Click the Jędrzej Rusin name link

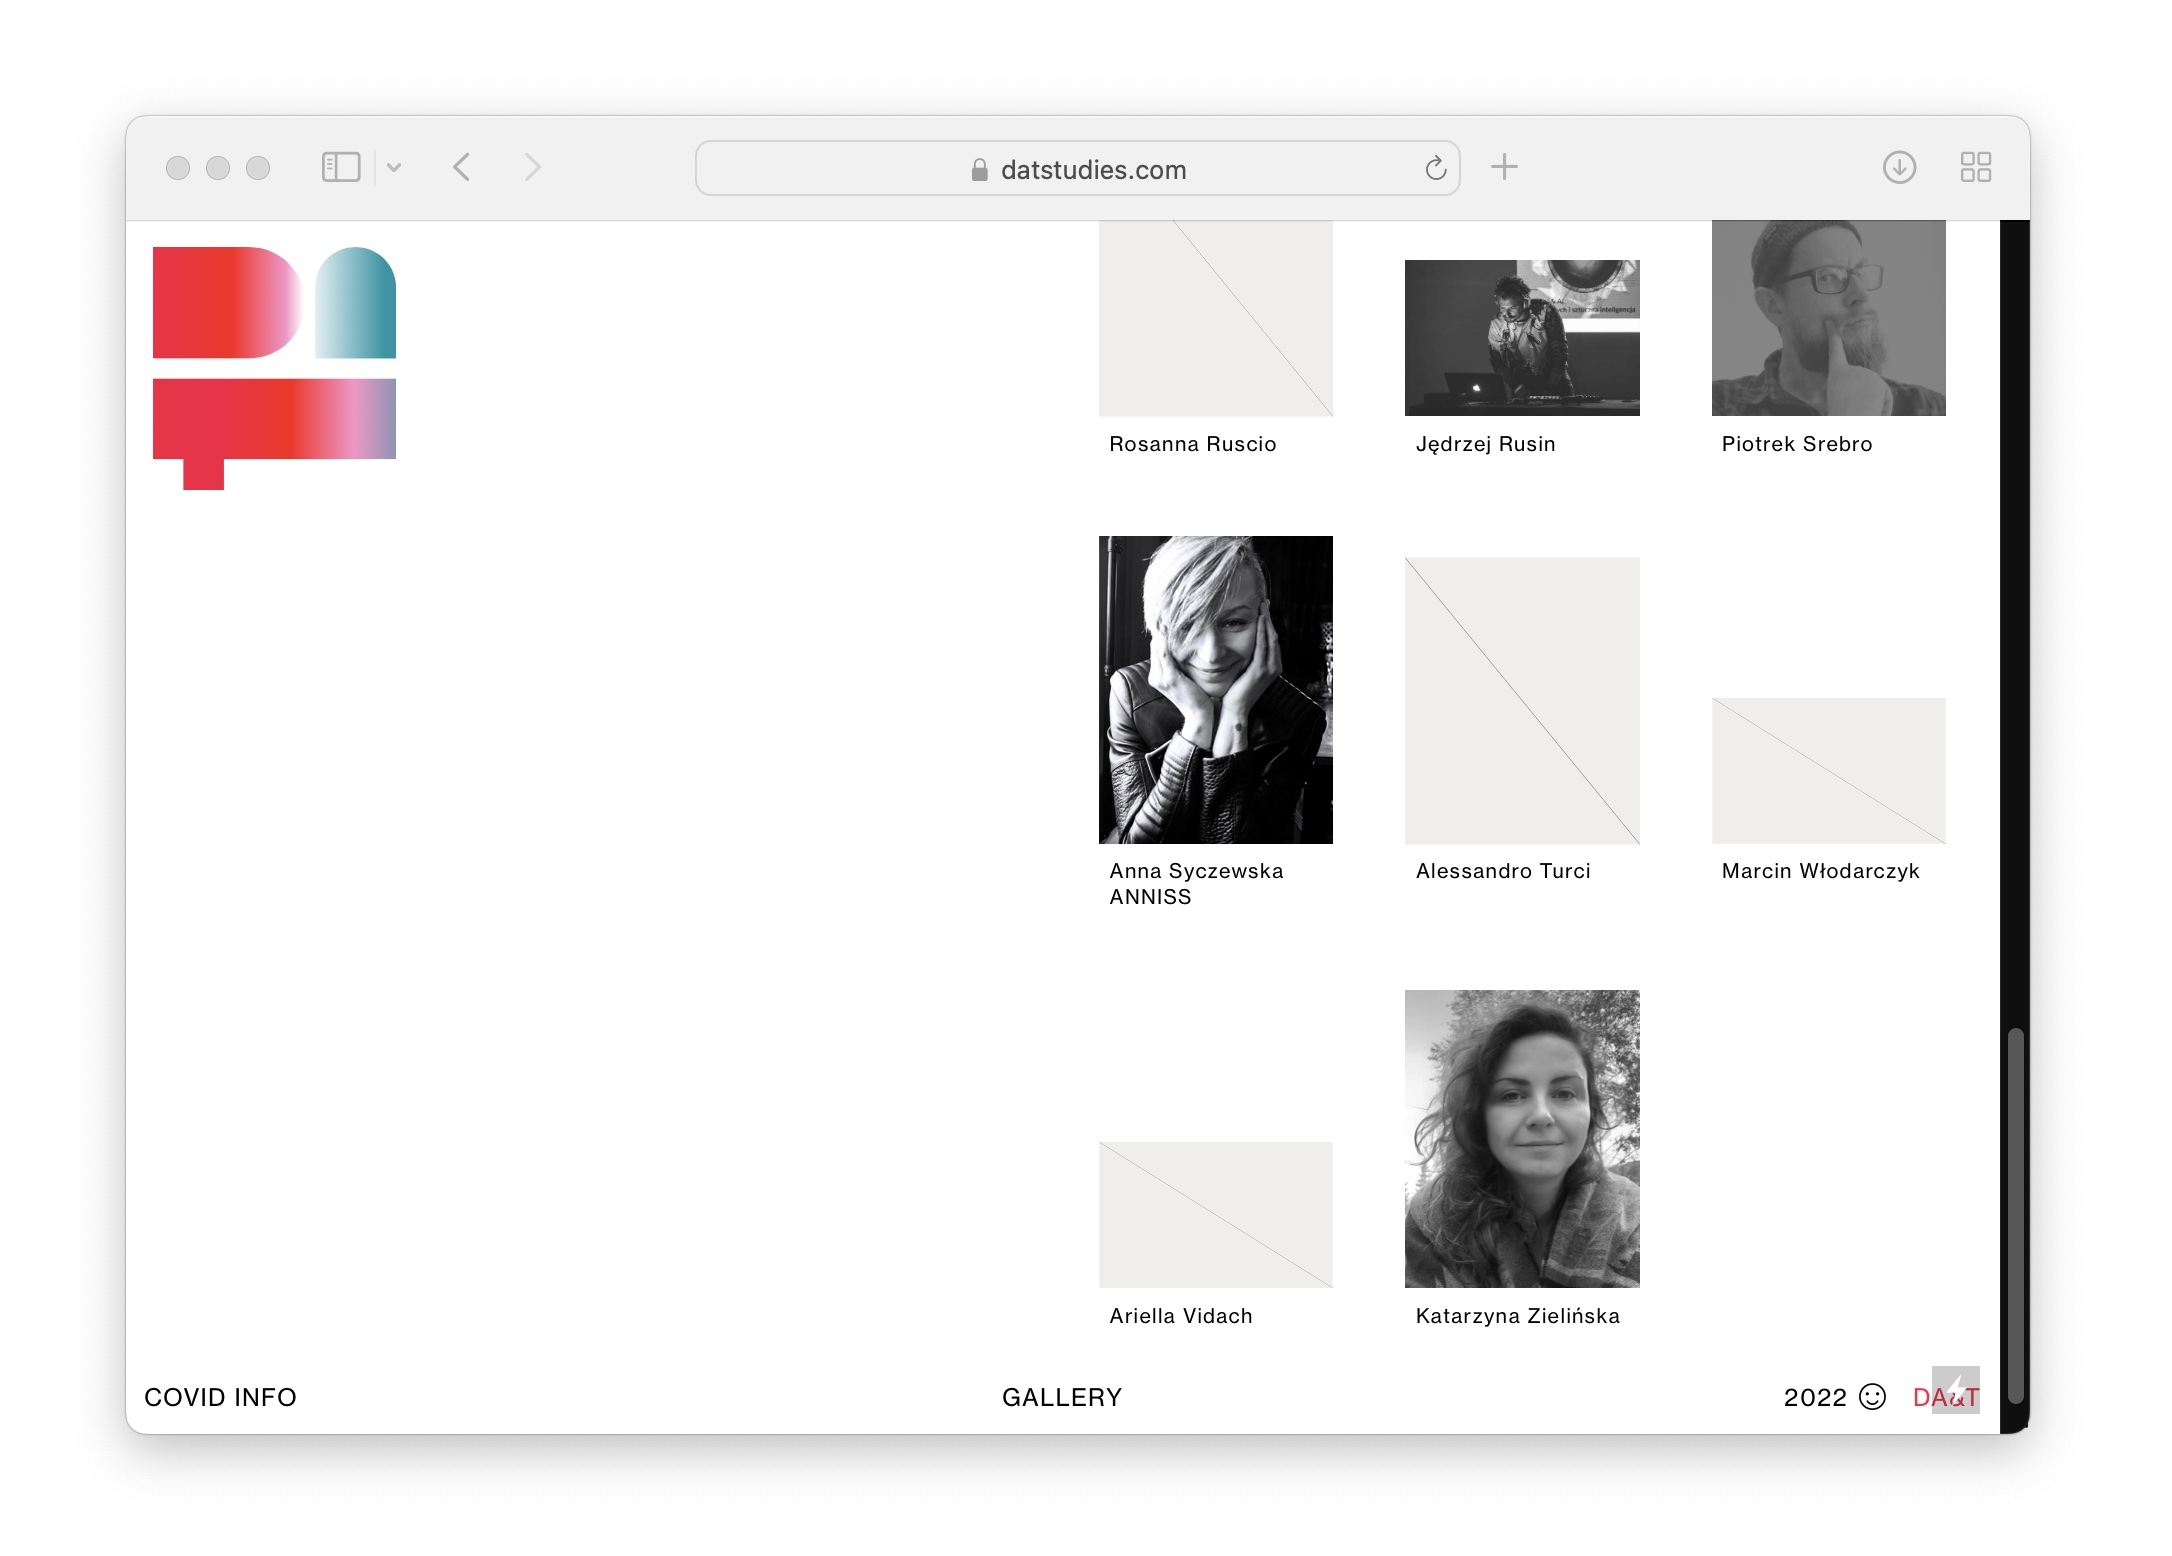click(1485, 444)
